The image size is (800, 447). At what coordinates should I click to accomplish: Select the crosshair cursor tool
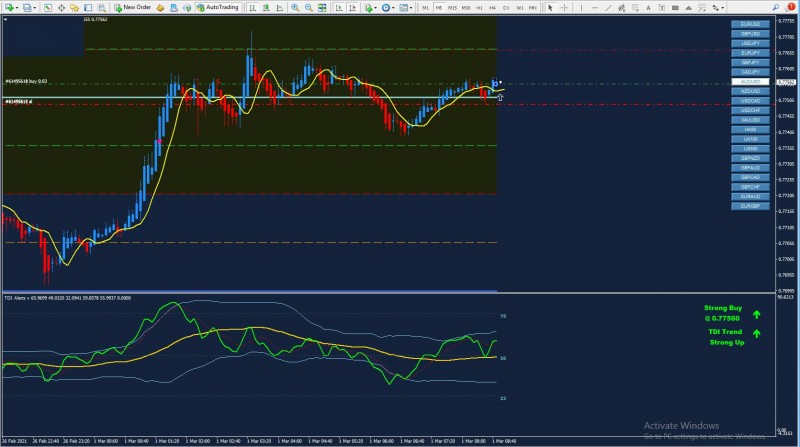click(564, 7)
